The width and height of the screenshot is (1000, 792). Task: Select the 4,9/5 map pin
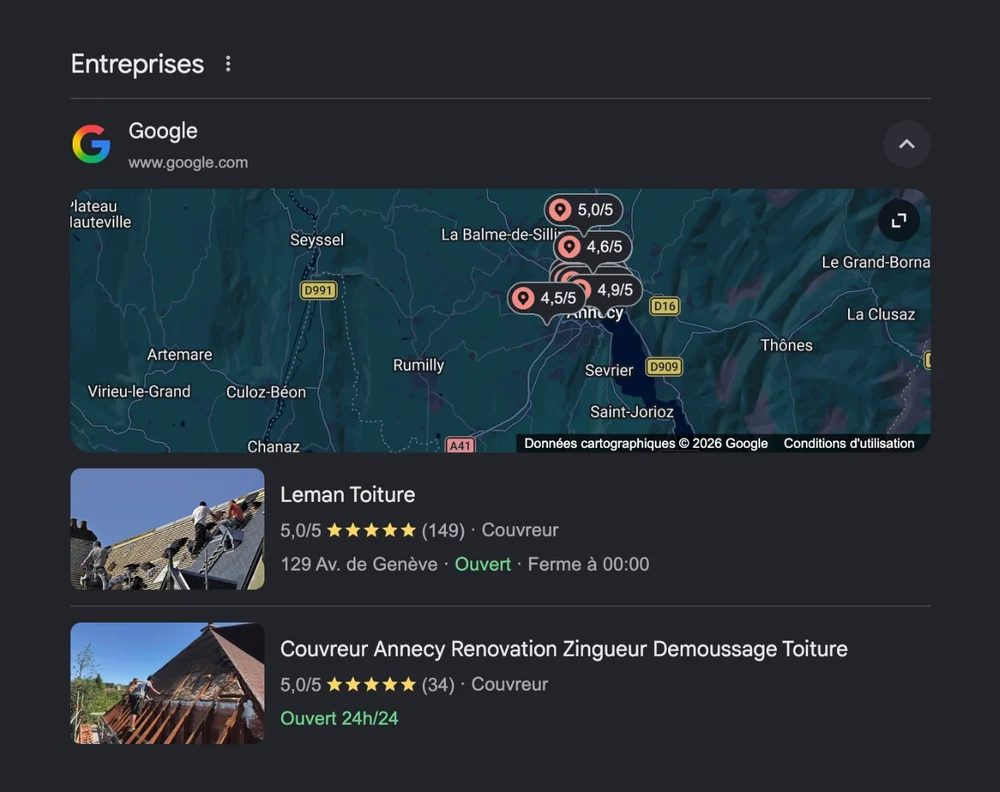click(610, 290)
